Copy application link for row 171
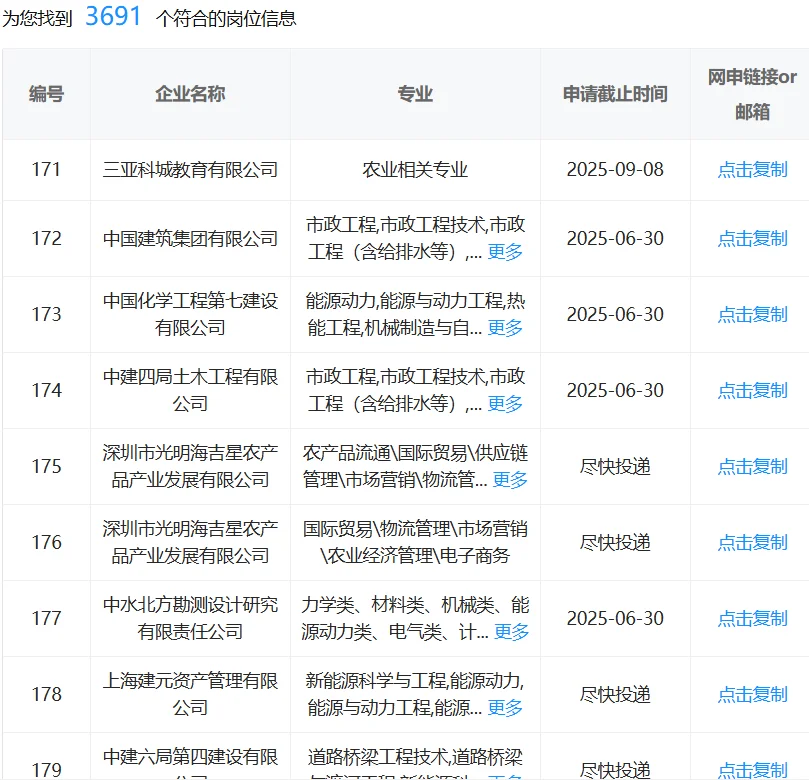This screenshot has width=809, height=780. pyautogui.click(x=752, y=170)
